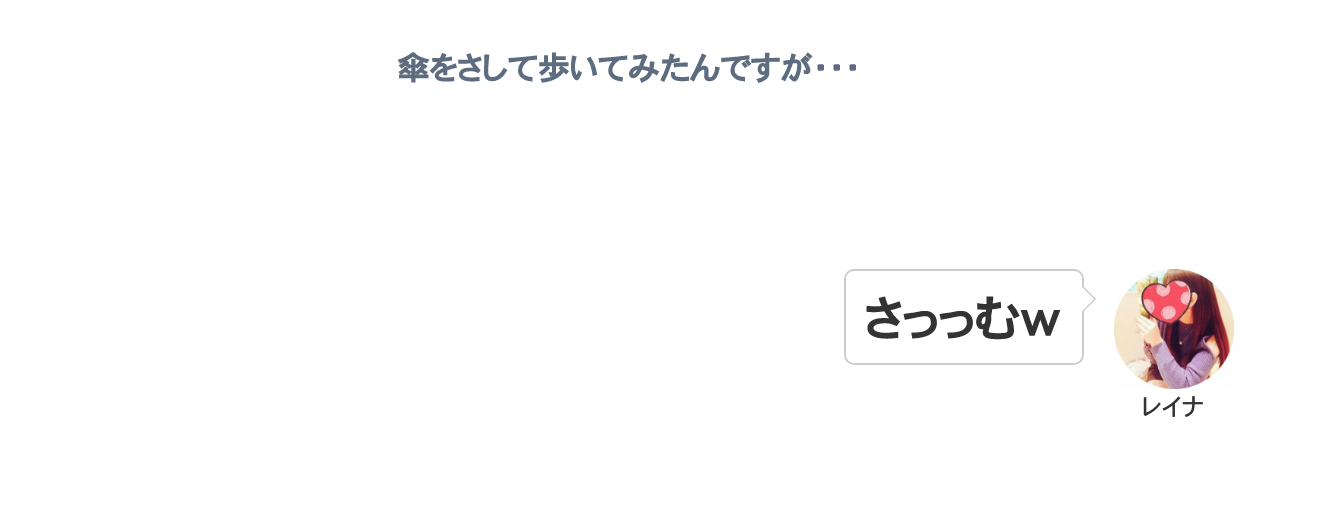Click the purple sweater in the avatar

(1187, 358)
